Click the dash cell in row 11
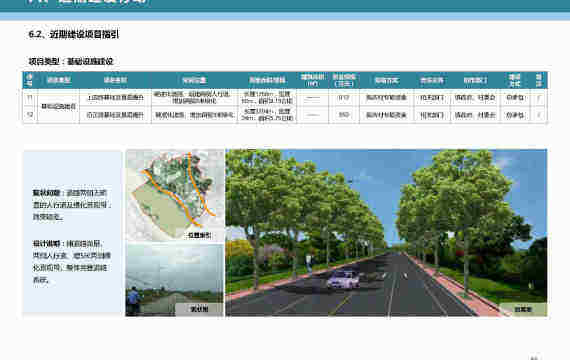Image resolution: width=570 pixels, height=360 pixels. pyautogui.click(x=313, y=97)
